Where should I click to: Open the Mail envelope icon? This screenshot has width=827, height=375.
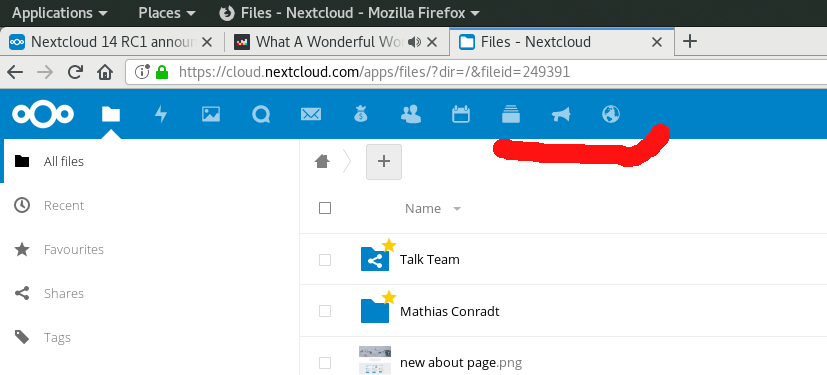tap(311, 114)
